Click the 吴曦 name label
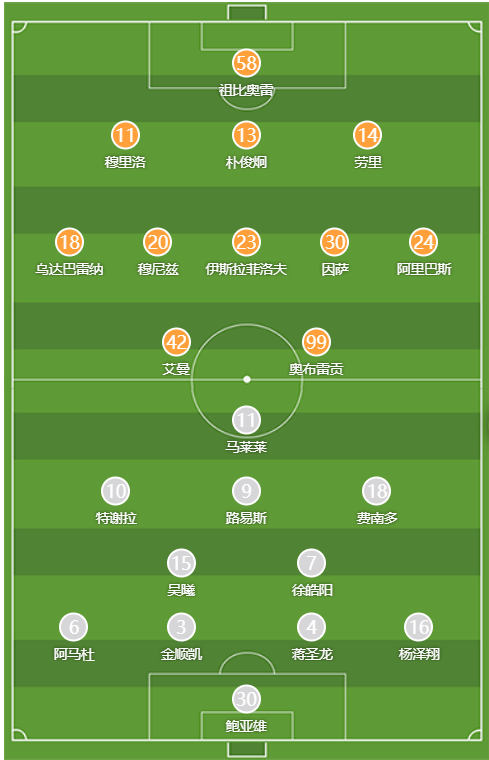This screenshot has width=489, height=760. pyautogui.click(x=181, y=590)
